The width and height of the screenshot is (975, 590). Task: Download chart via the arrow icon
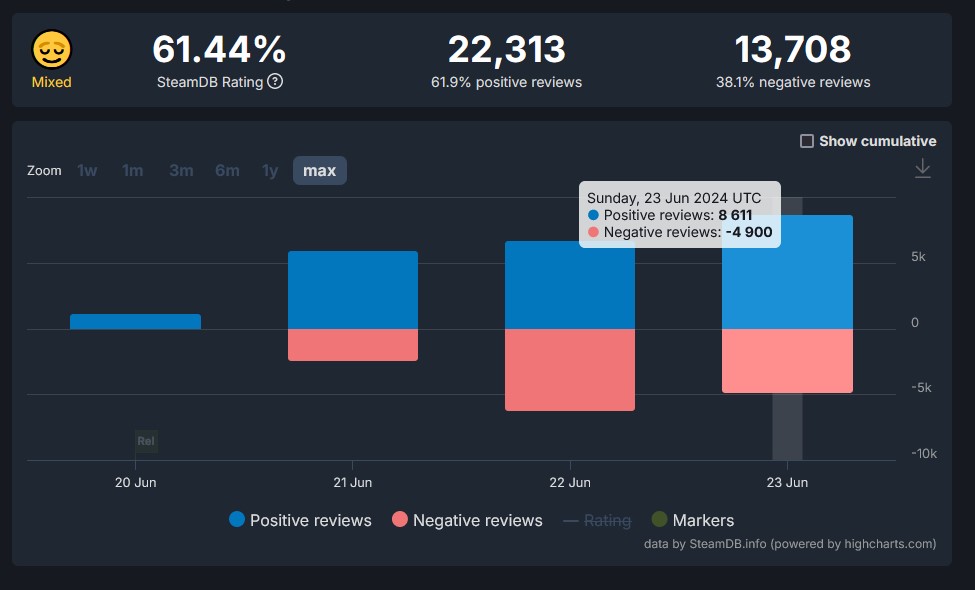922,169
